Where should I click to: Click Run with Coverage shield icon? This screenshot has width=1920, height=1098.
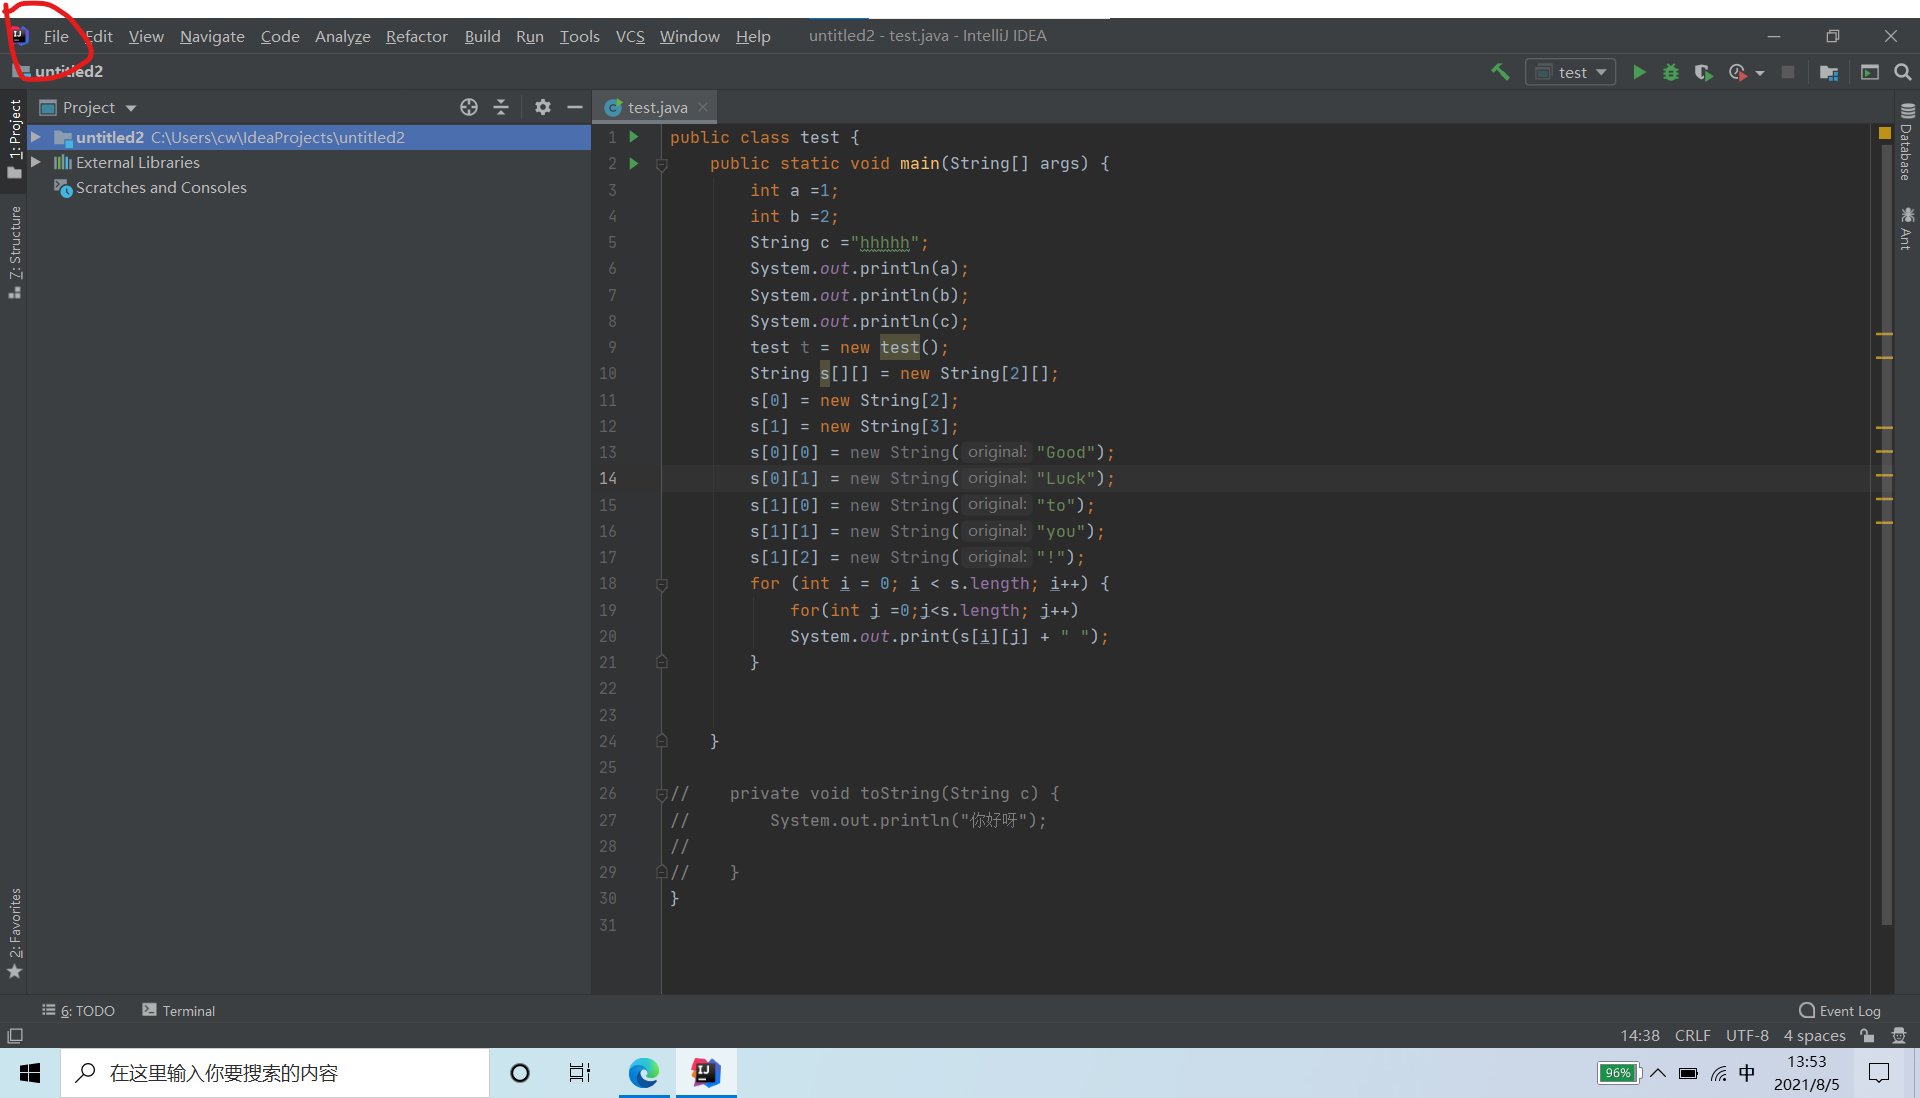(x=1703, y=72)
